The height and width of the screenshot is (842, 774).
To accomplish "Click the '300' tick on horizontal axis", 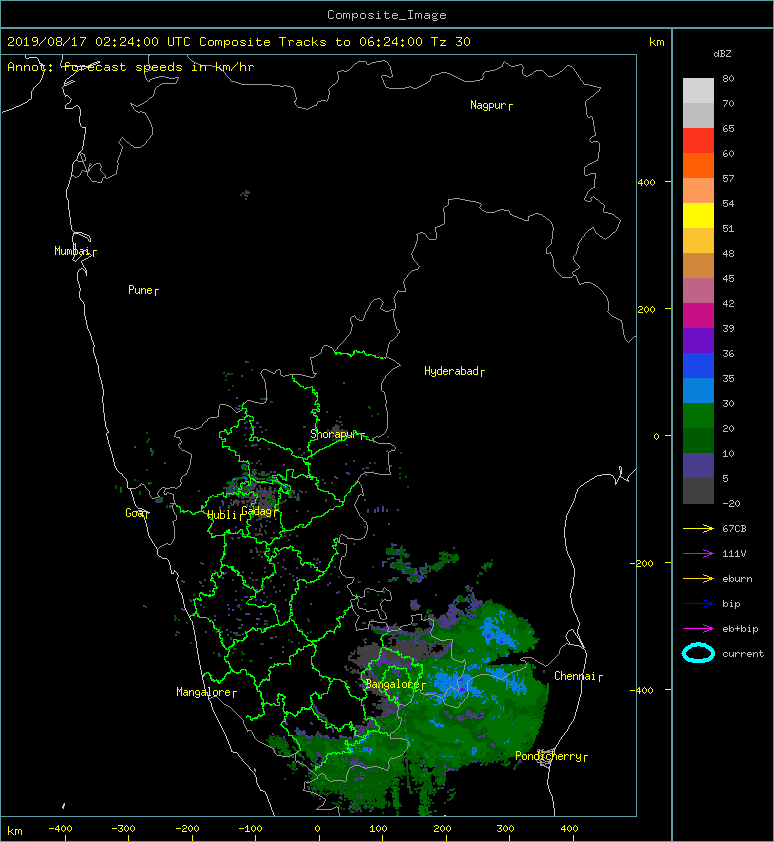I will [505, 829].
